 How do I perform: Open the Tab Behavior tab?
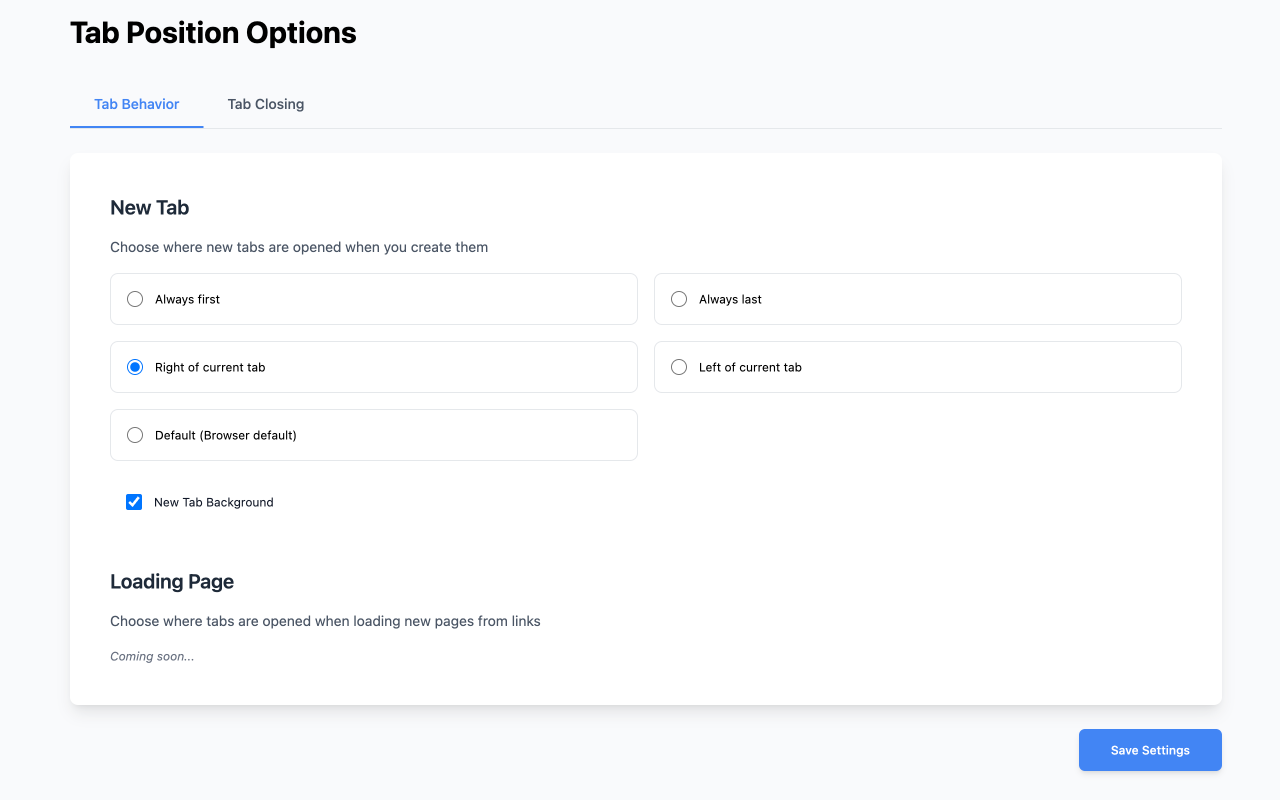click(x=136, y=104)
